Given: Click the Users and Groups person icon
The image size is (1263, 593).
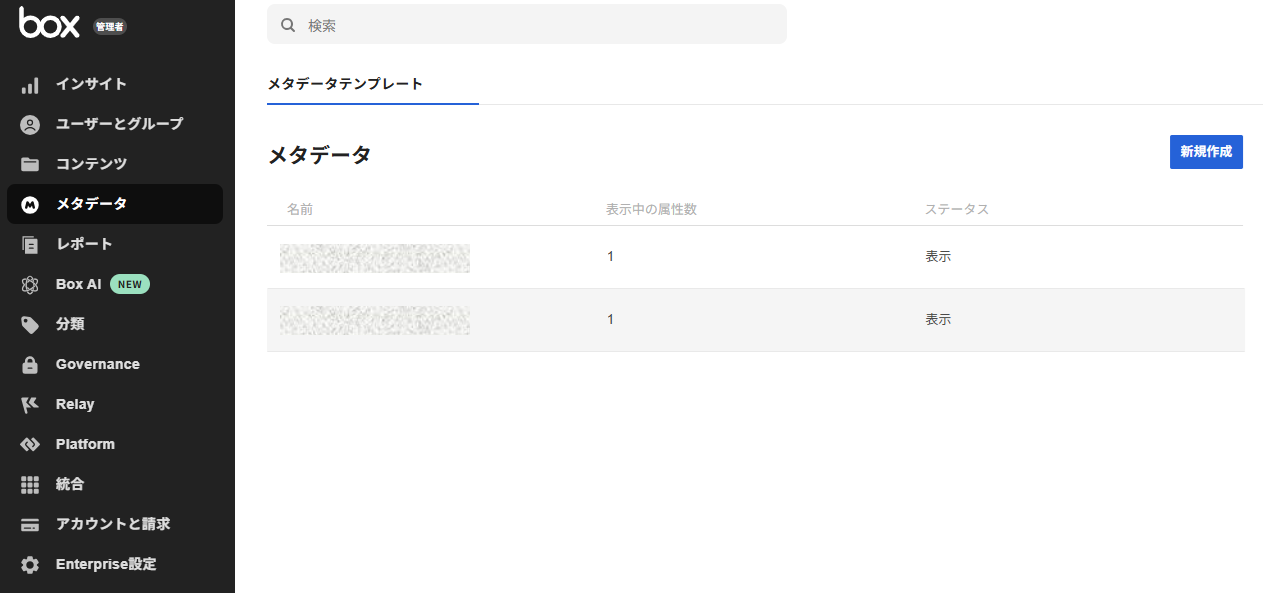Looking at the screenshot, I should [x=30, y=125].
